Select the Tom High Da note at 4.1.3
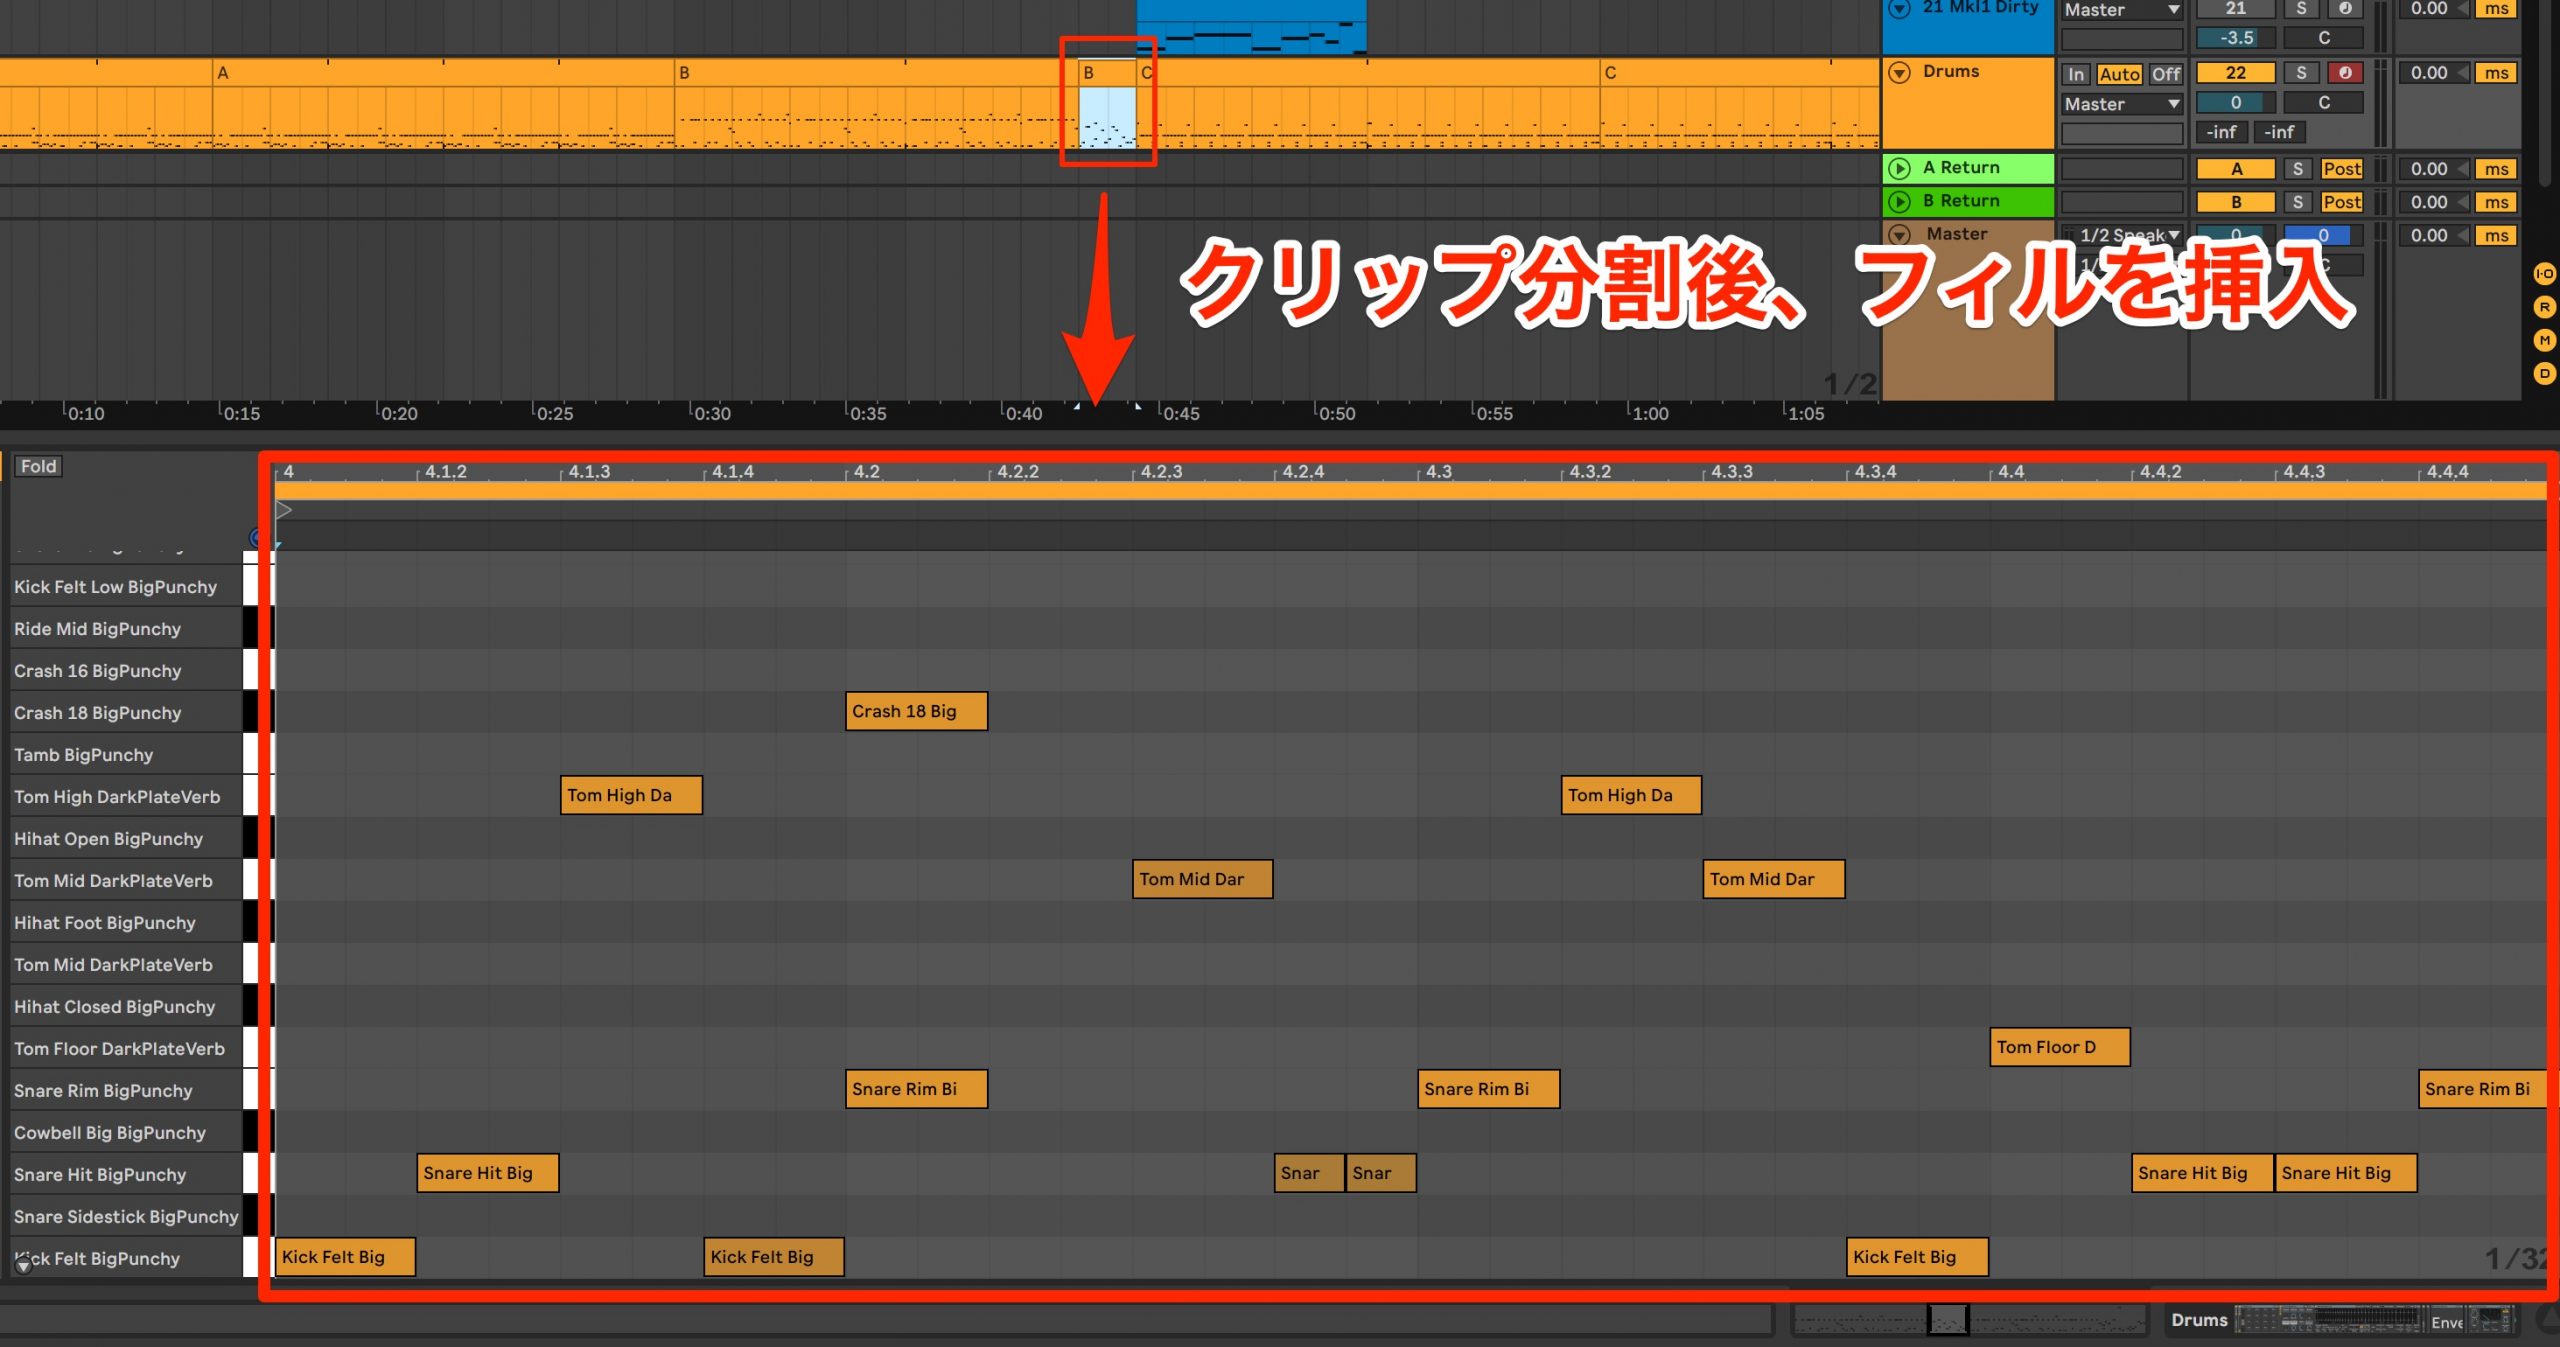 631,795
